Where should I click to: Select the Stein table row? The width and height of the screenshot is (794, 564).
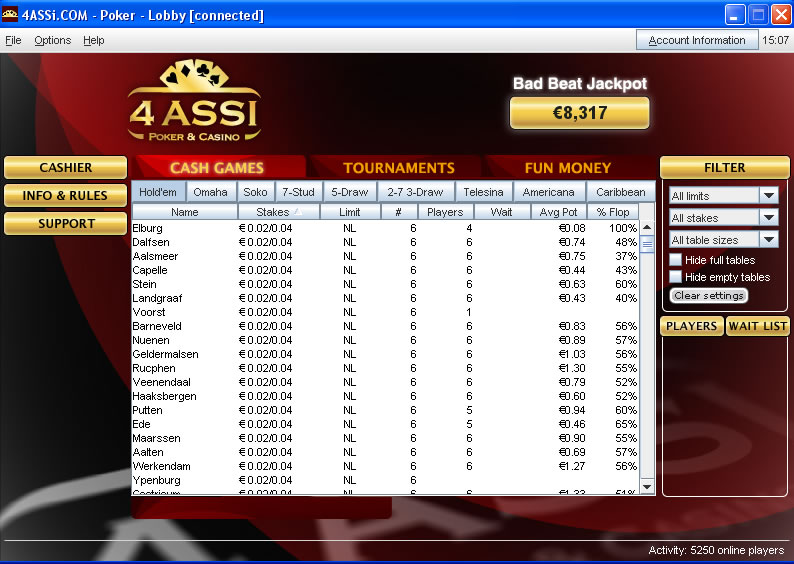(x=385, y=284)
